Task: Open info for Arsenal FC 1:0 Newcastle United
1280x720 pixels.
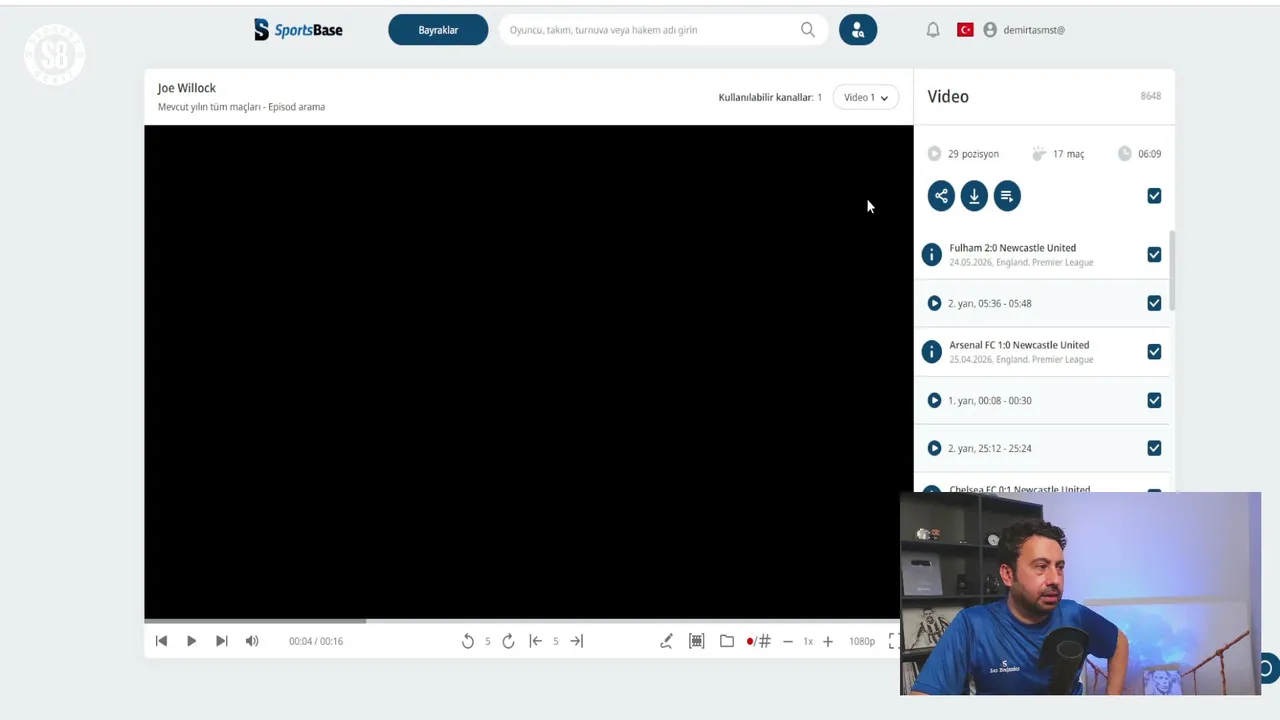Action: point(932,352)
